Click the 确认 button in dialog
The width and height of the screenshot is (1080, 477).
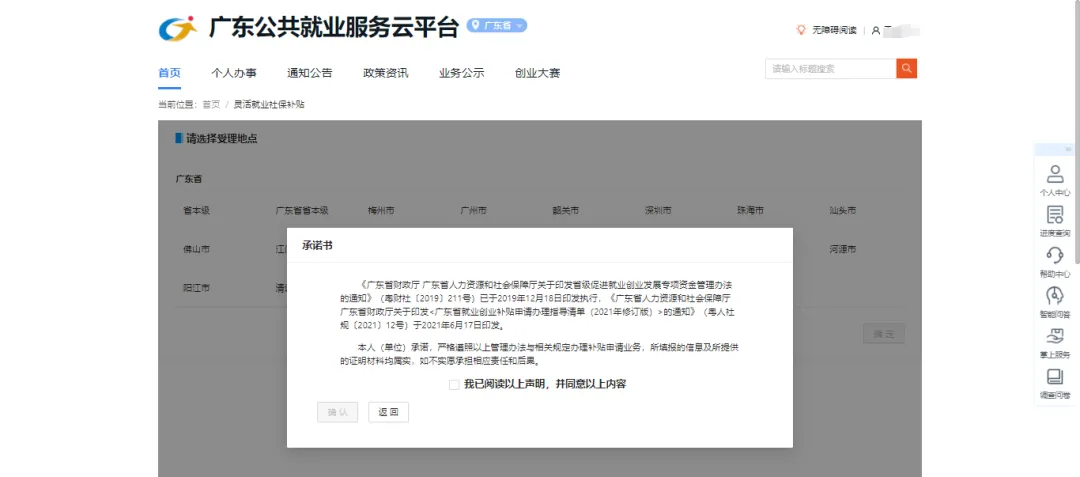(x=337, y=412)
